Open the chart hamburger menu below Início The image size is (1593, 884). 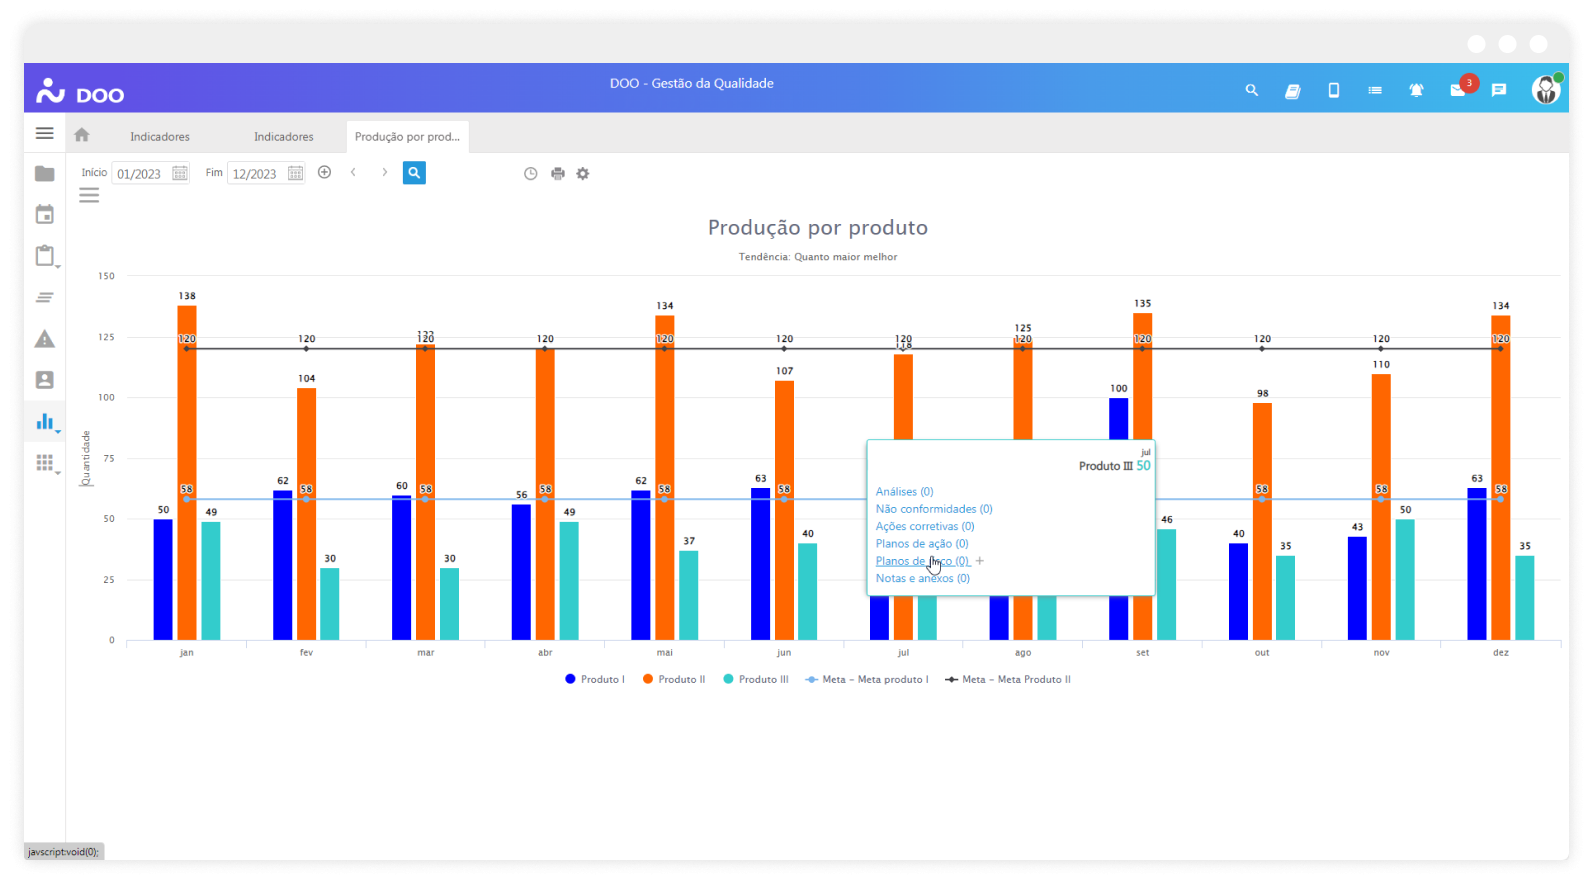tap(89, 196)
